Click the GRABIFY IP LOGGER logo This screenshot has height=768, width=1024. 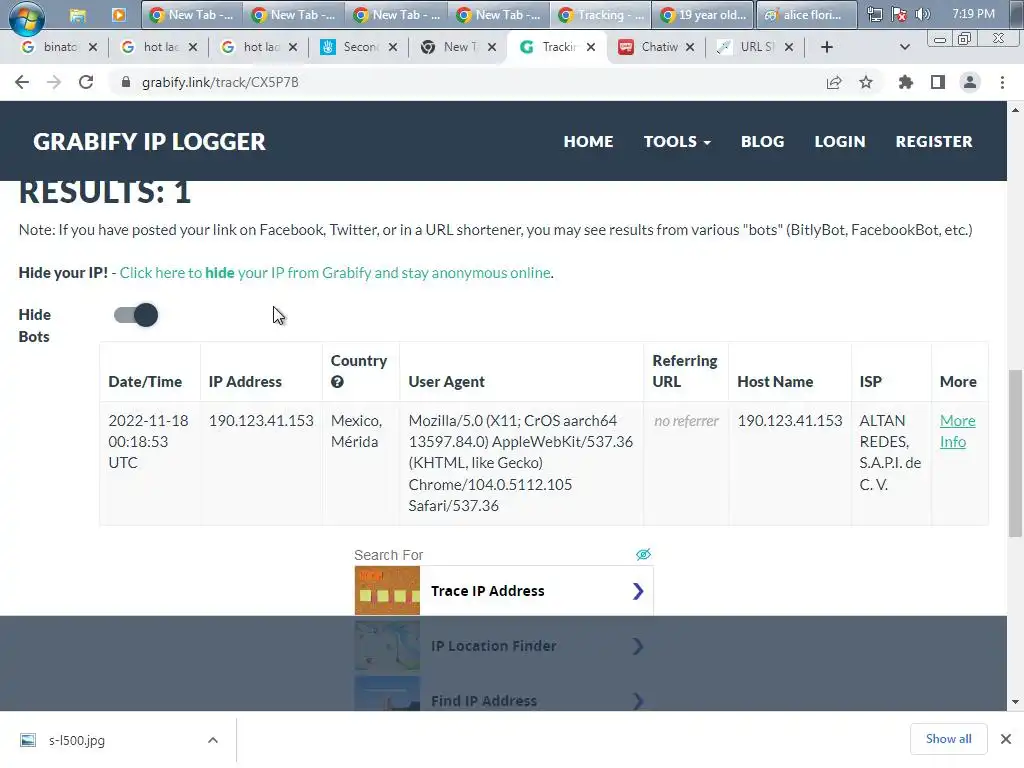150,142
